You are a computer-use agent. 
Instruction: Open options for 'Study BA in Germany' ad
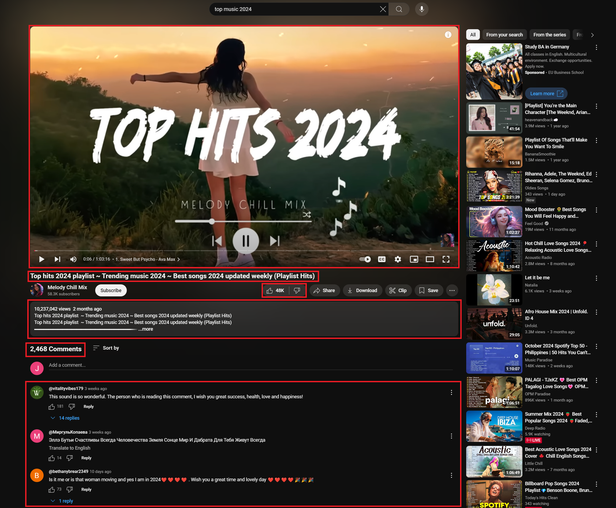tap(596, 47)
